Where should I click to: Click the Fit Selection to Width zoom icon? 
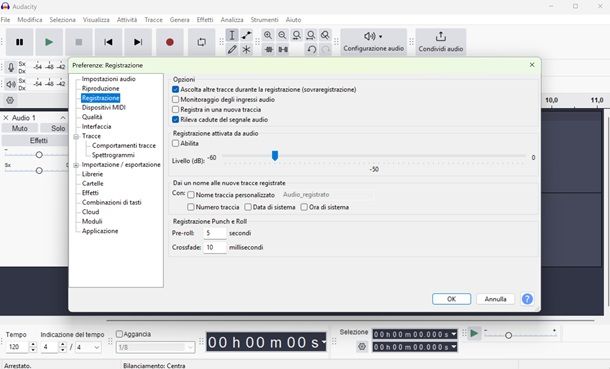(296, 35)
